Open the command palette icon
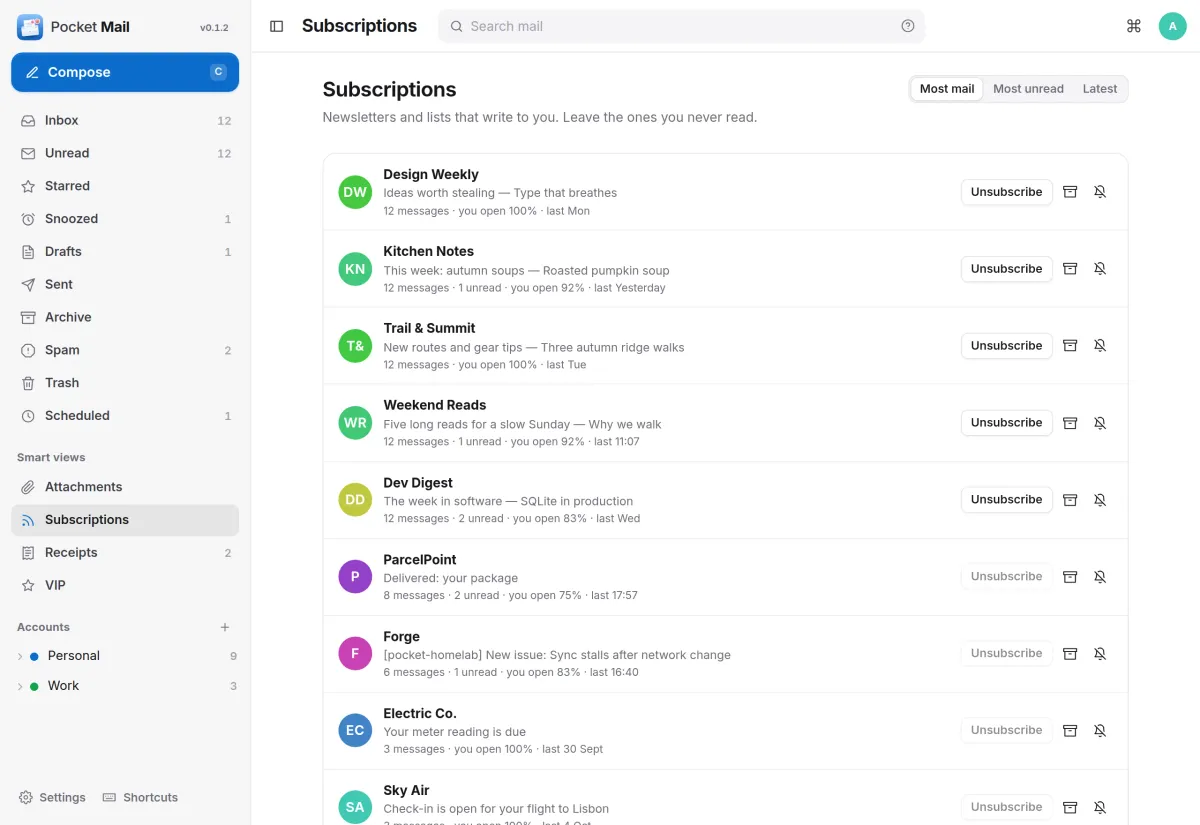This screenshot has height=825, width=1200. pos(1134,26)
